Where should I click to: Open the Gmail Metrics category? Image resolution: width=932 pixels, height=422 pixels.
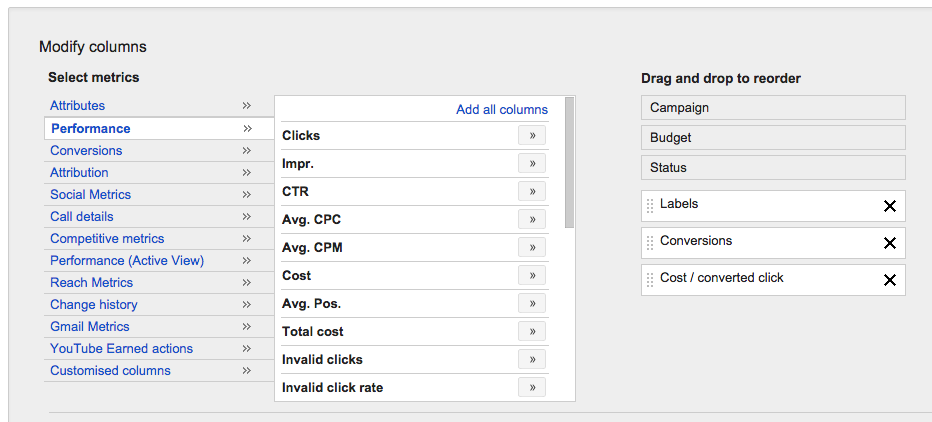tap(90, 326)
